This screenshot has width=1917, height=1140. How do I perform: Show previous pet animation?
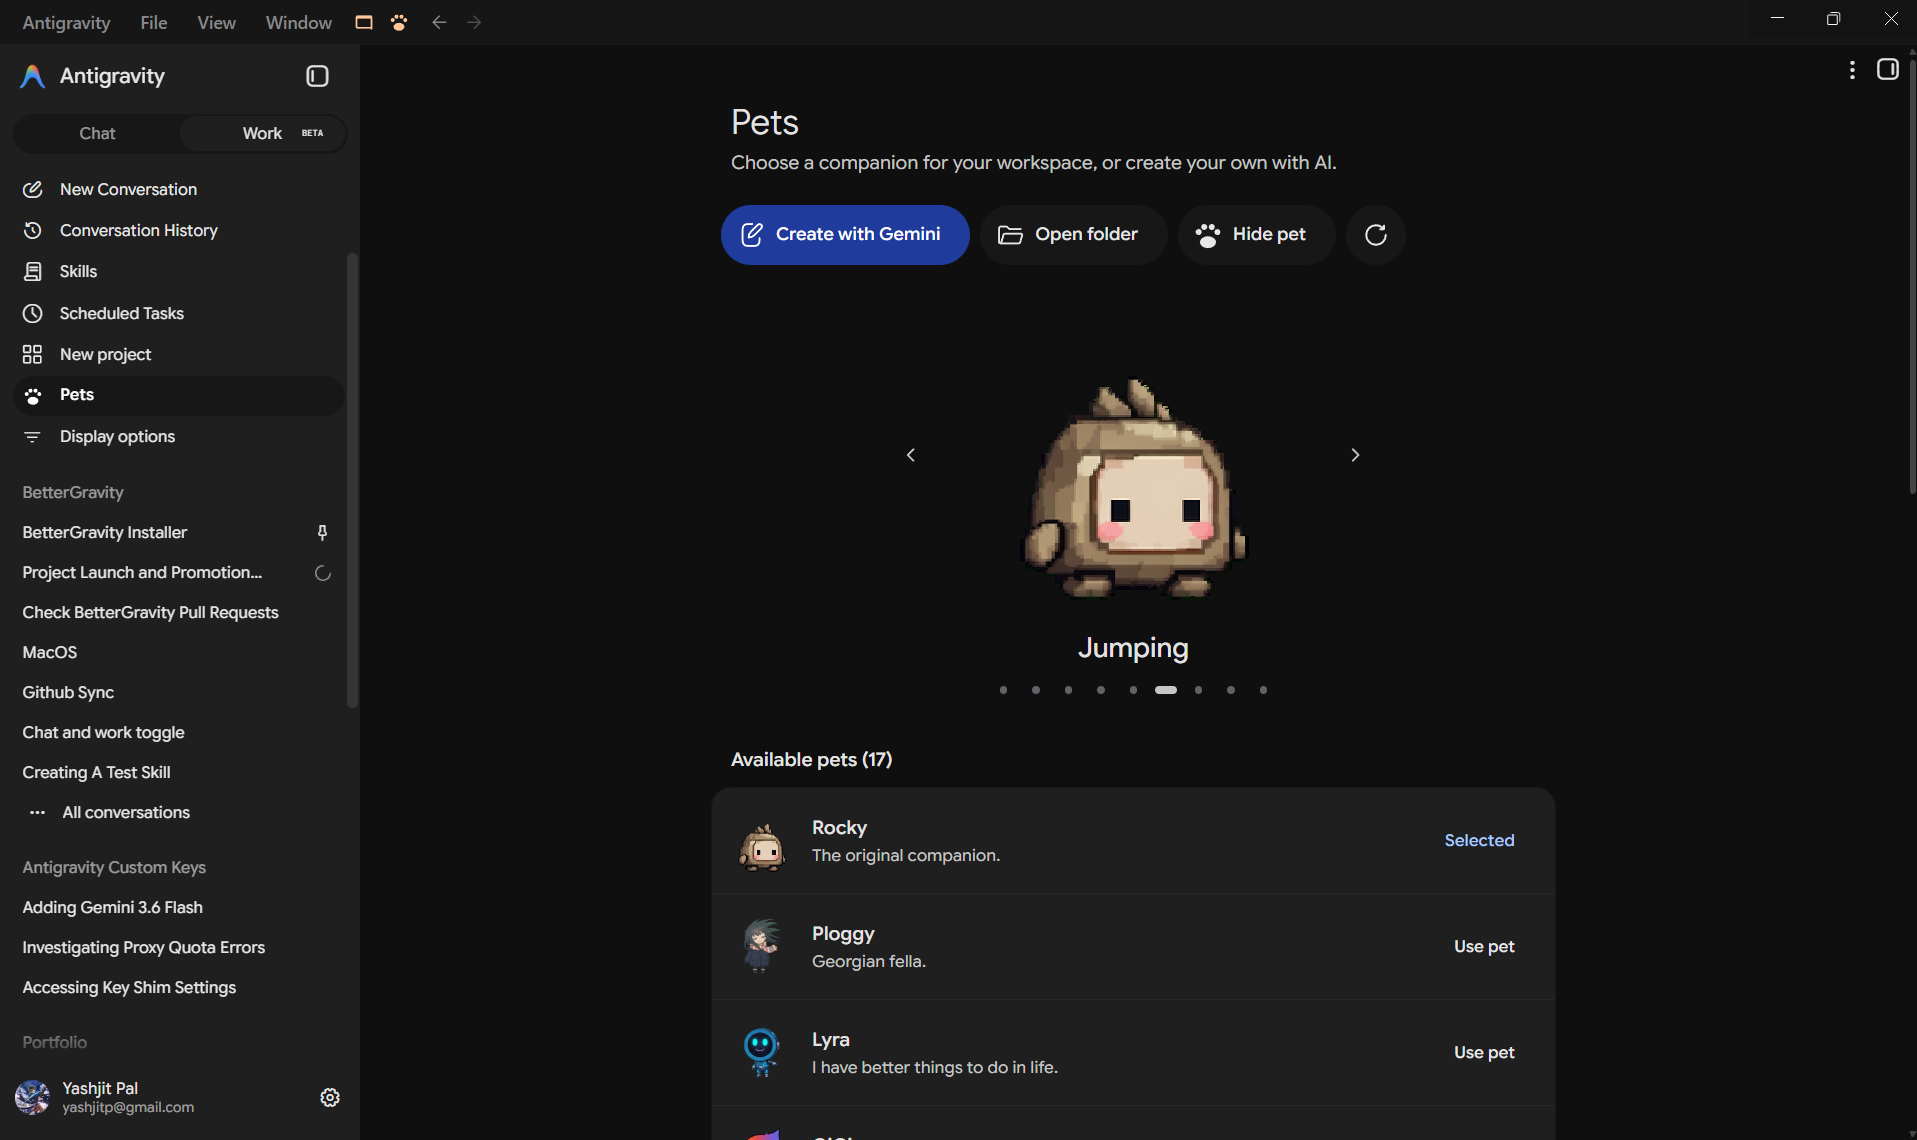910,455
